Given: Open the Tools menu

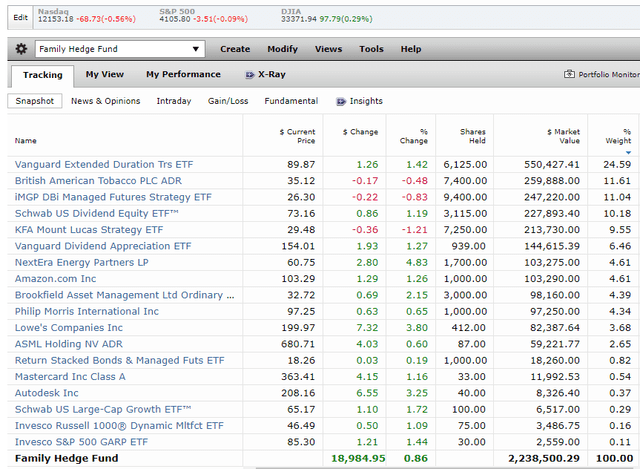Looking at the screenshot, I should pyautogui.click(x=371, y=49).
